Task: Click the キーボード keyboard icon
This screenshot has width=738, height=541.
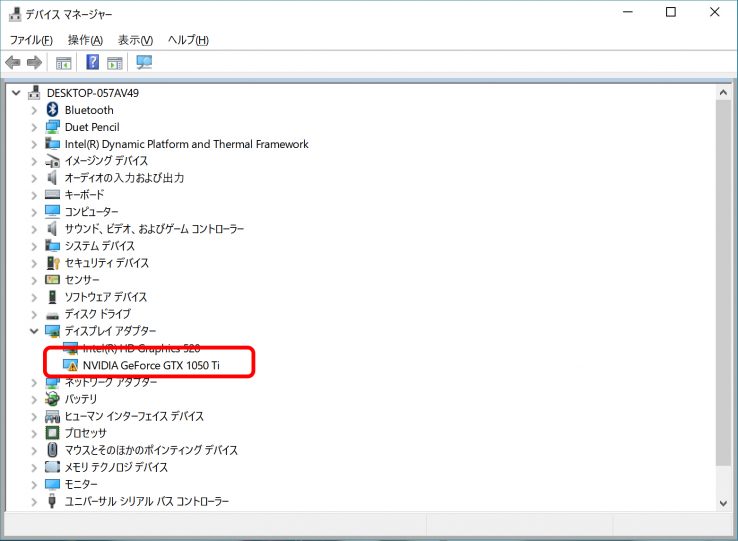Action: [x=52, y=194]
